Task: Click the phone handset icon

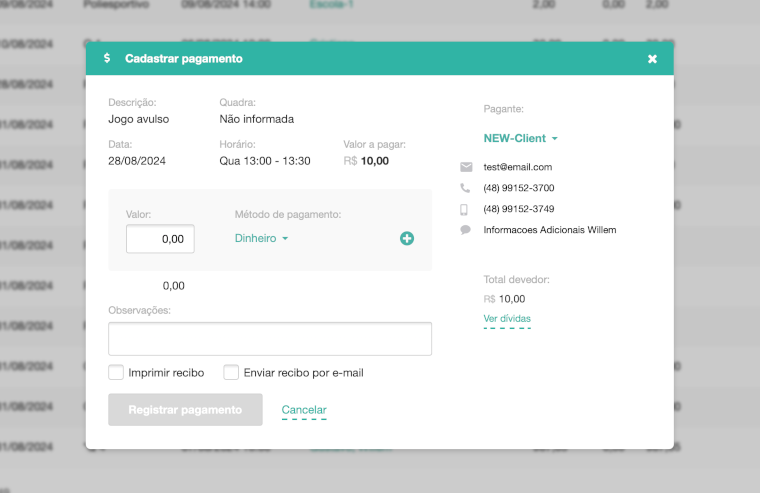Action: pyautogui.click(x=465, y=188)
